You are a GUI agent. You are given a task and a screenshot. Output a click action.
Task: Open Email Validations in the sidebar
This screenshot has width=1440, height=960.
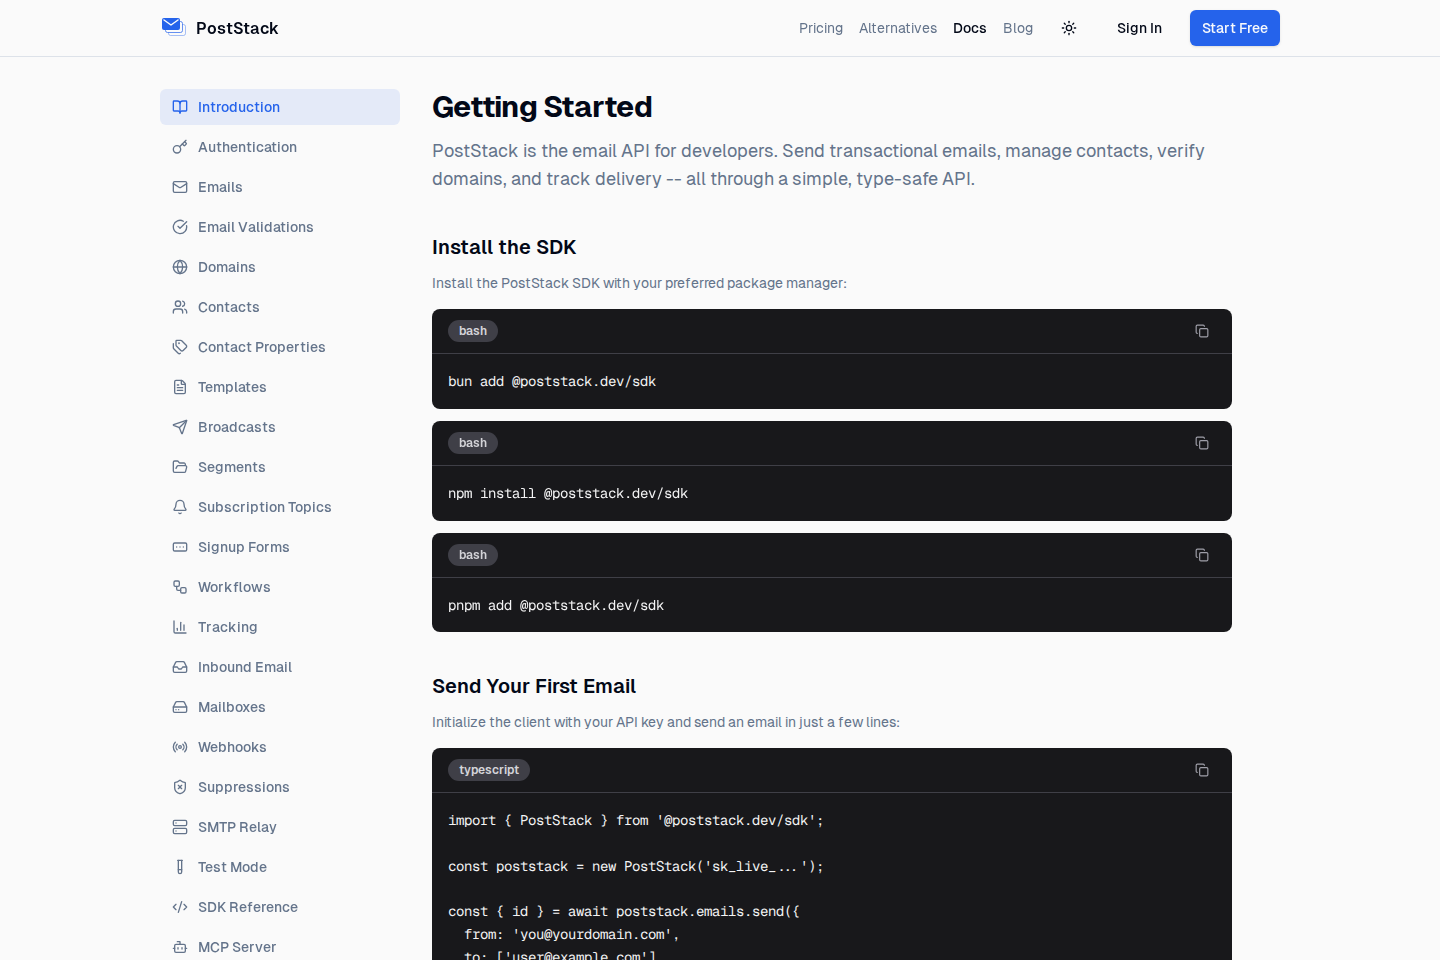click(x=280, y=227)
